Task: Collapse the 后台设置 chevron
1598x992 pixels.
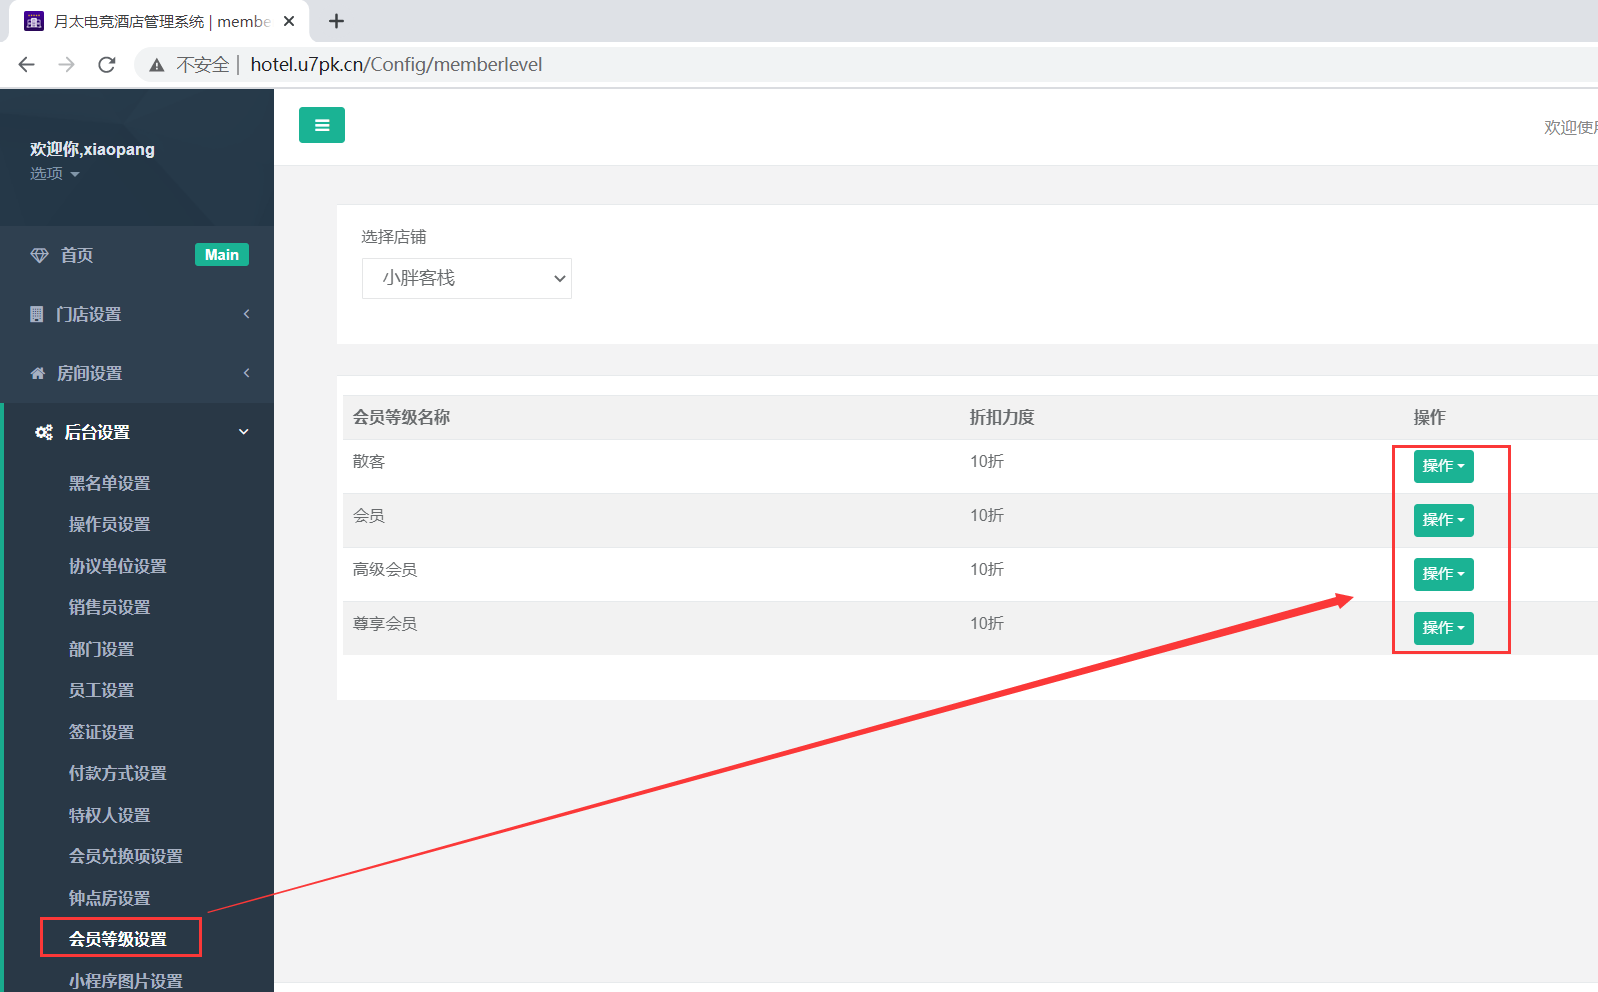Action: pyautogui.click(x=244, y=432)
